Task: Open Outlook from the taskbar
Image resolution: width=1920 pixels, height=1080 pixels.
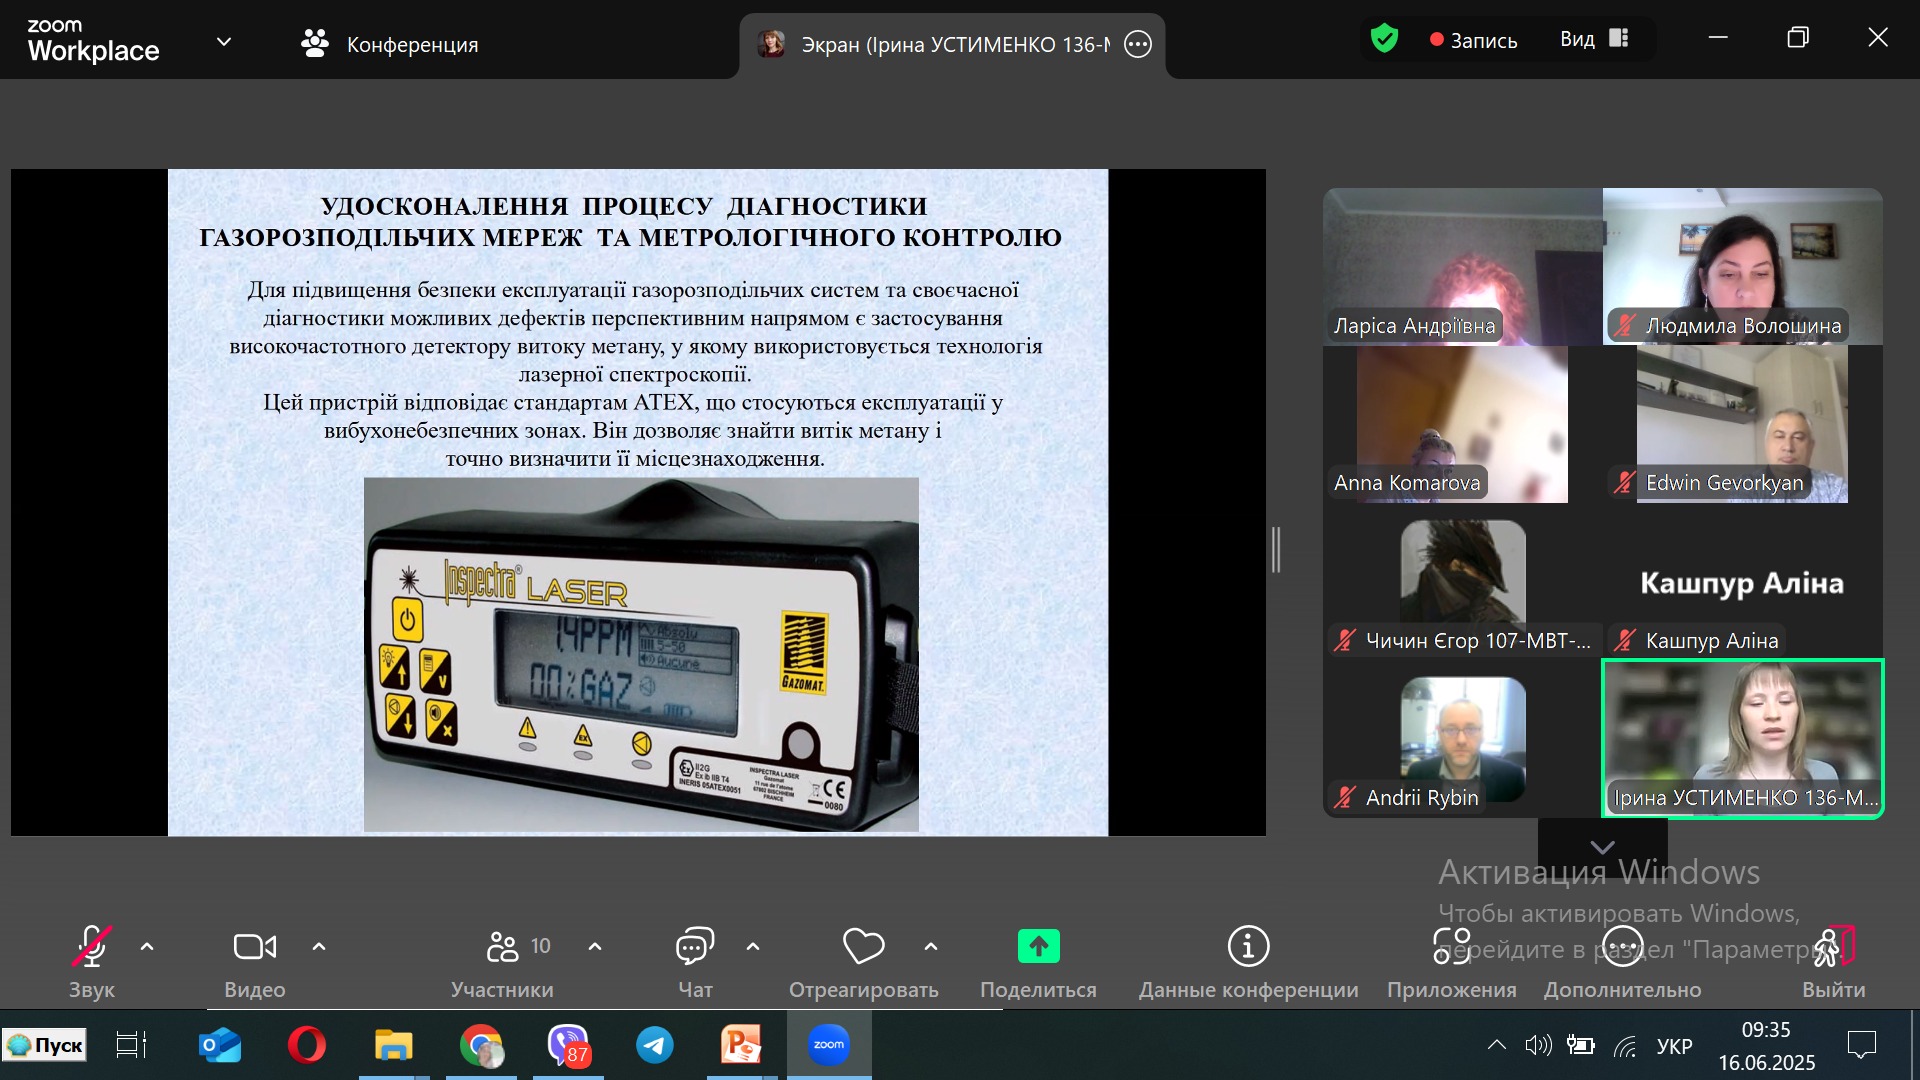Action: click(x=220, y=1046)
